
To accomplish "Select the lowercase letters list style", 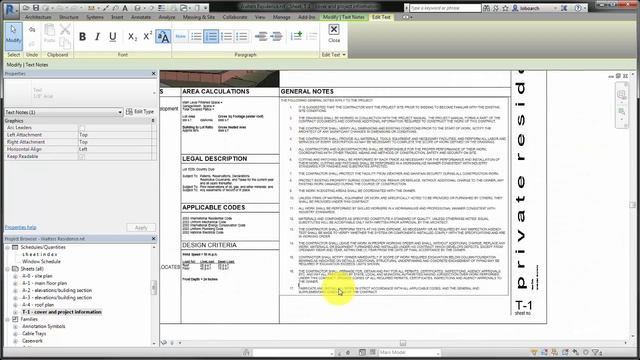I will (x=226, y=36).
